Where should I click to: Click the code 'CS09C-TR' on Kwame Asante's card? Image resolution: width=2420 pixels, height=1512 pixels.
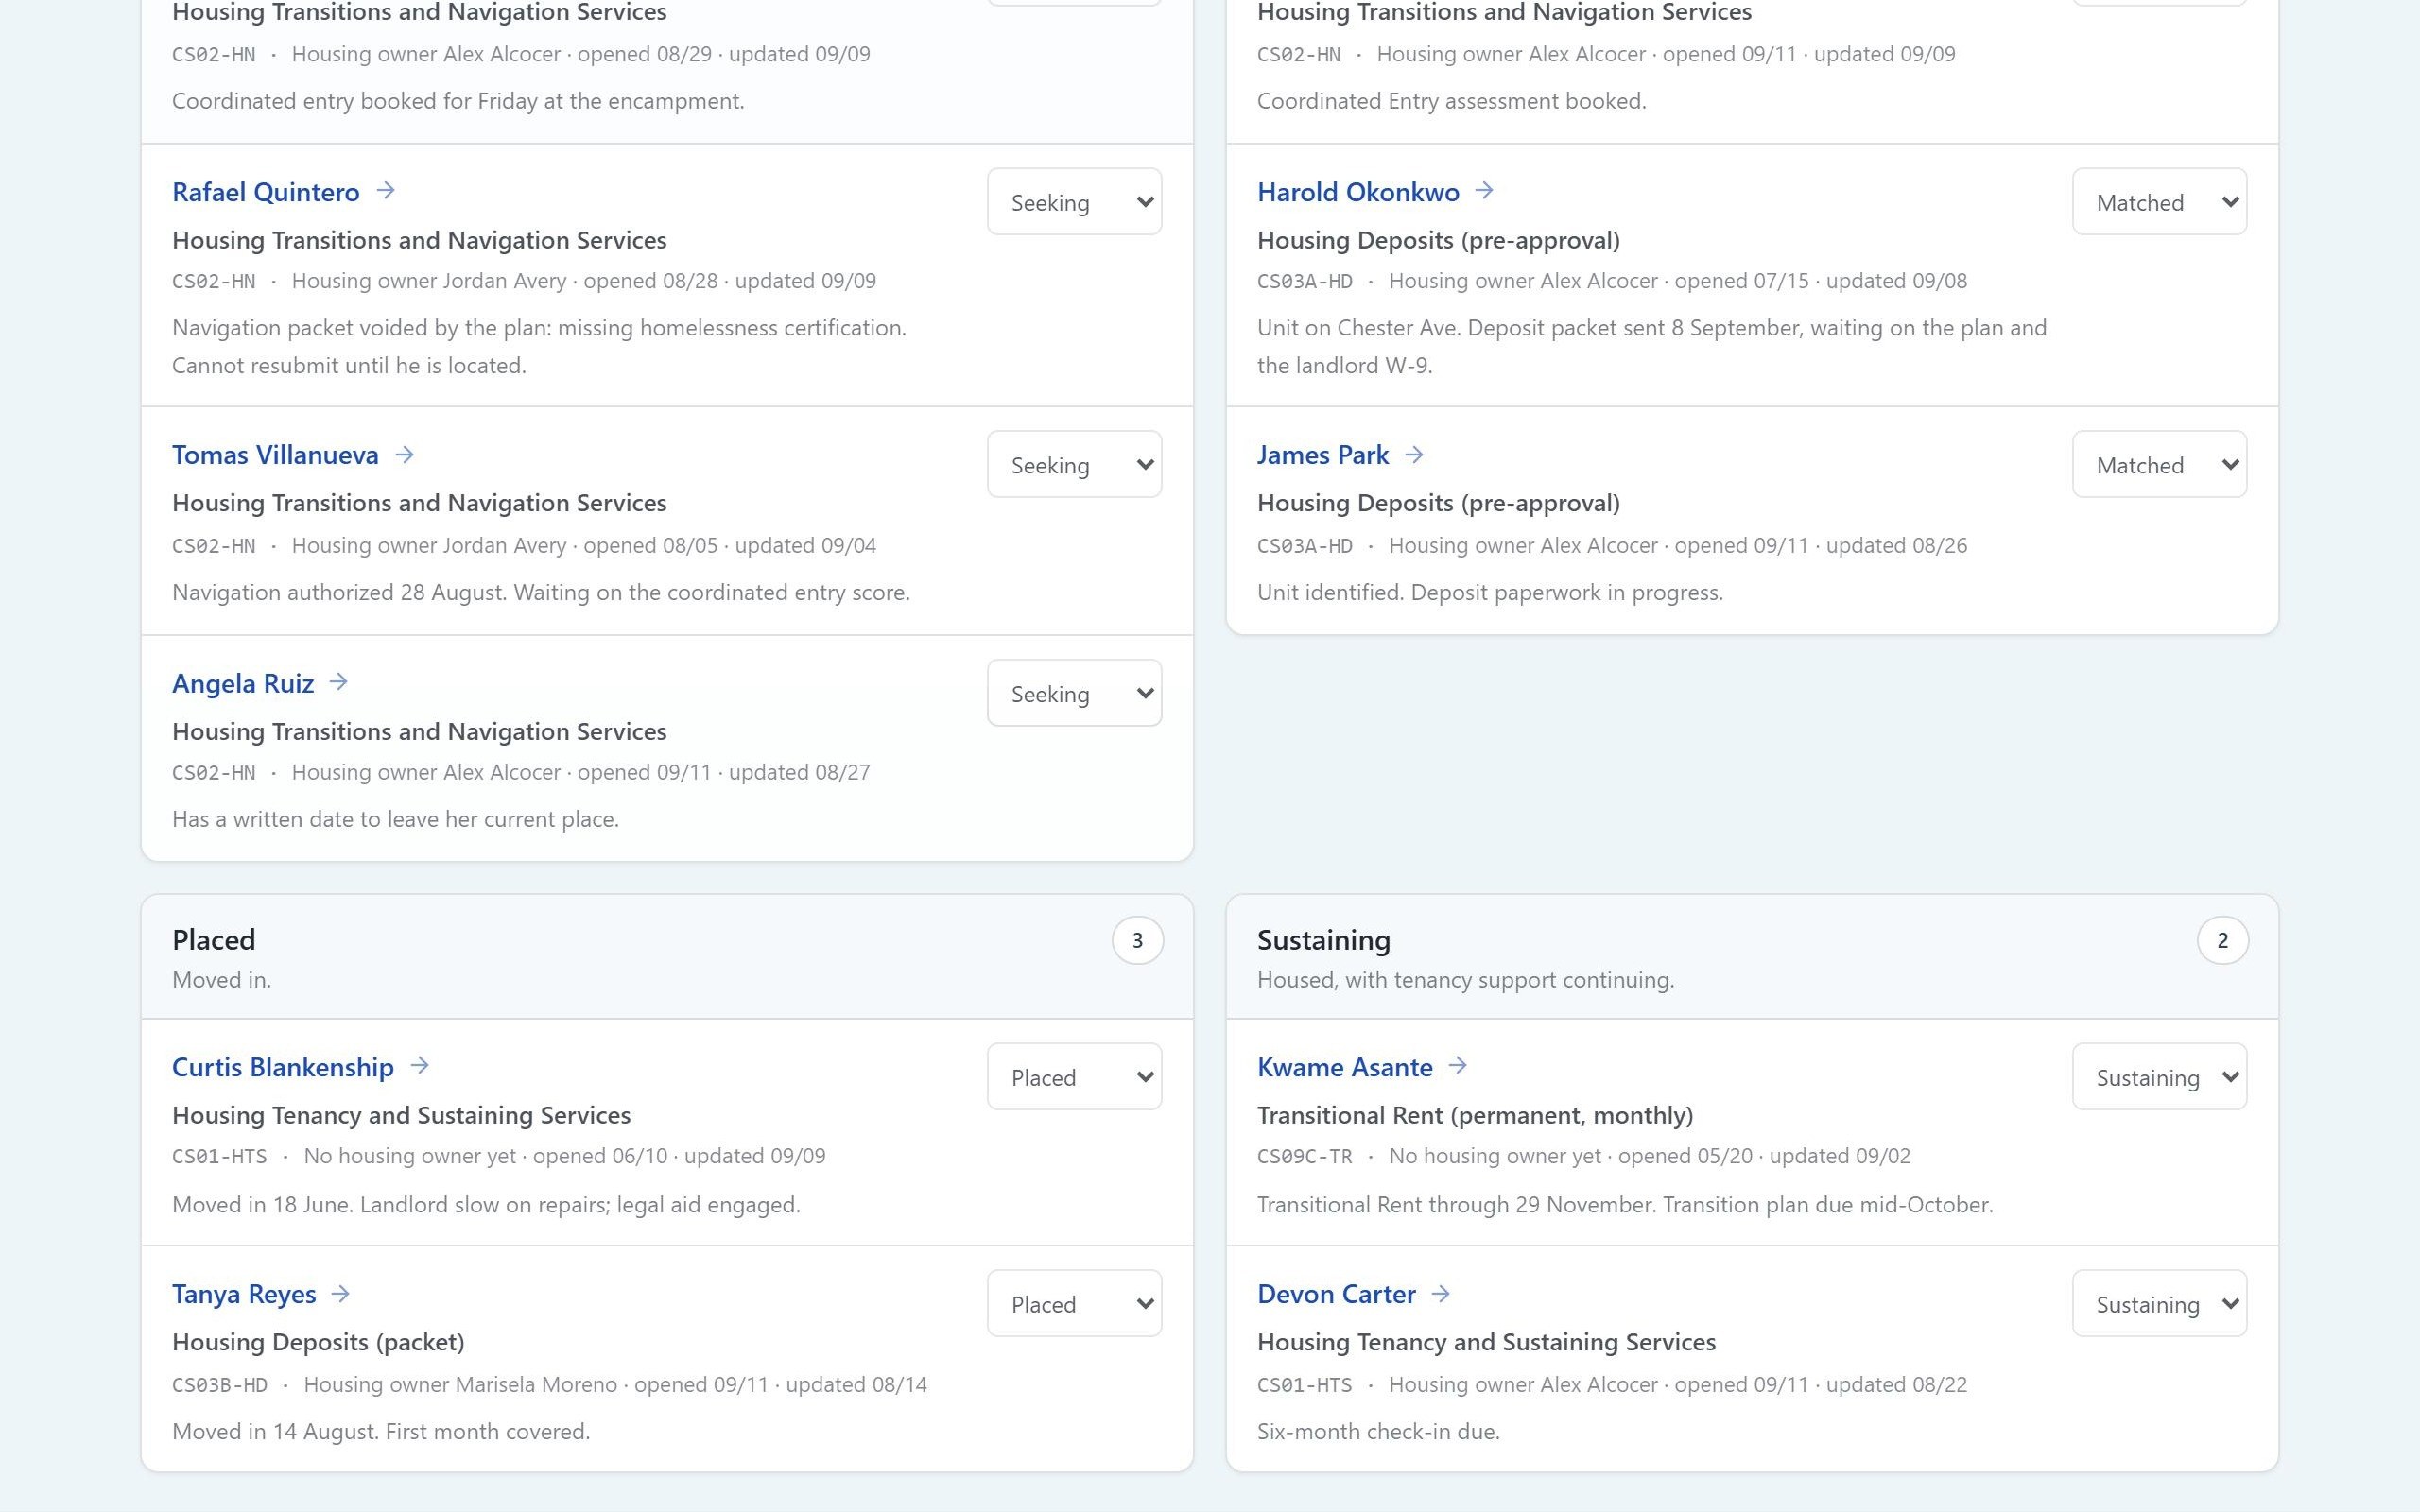click(x=1304, y=1156)
